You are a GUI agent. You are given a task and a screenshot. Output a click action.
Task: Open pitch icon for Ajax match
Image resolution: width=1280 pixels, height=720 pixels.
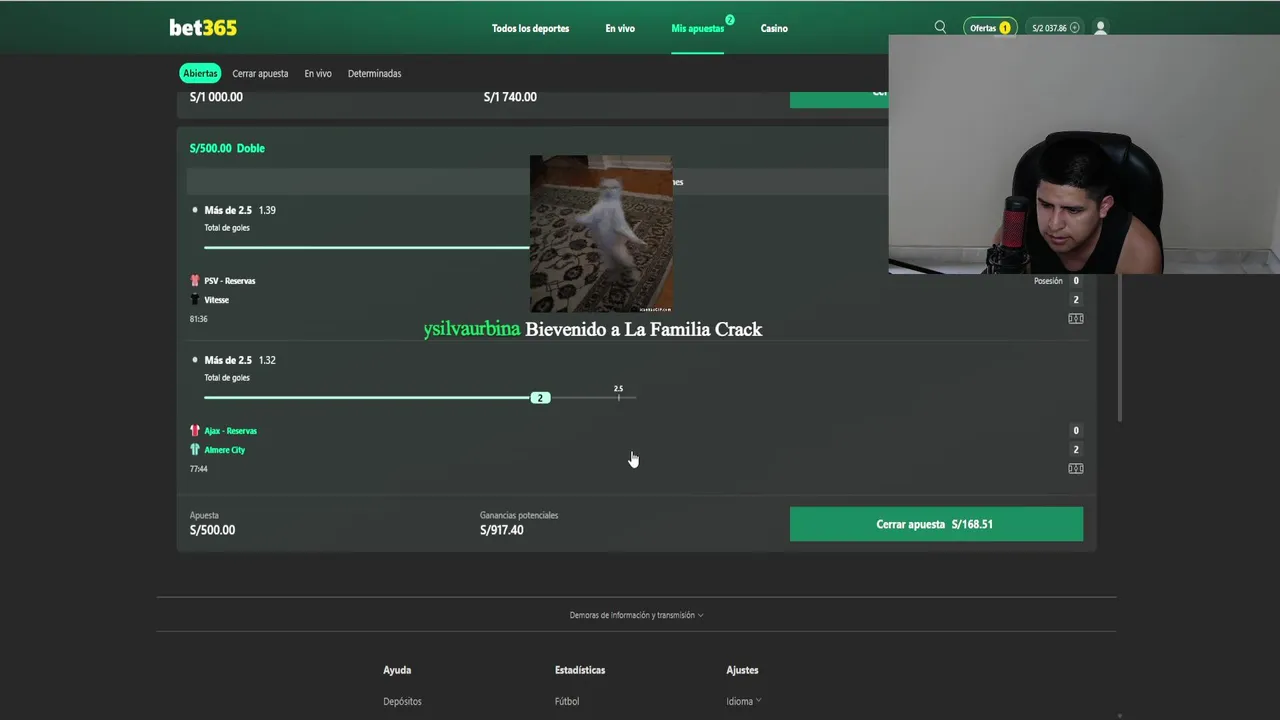pyautogui.click(x=1075, y=469)
